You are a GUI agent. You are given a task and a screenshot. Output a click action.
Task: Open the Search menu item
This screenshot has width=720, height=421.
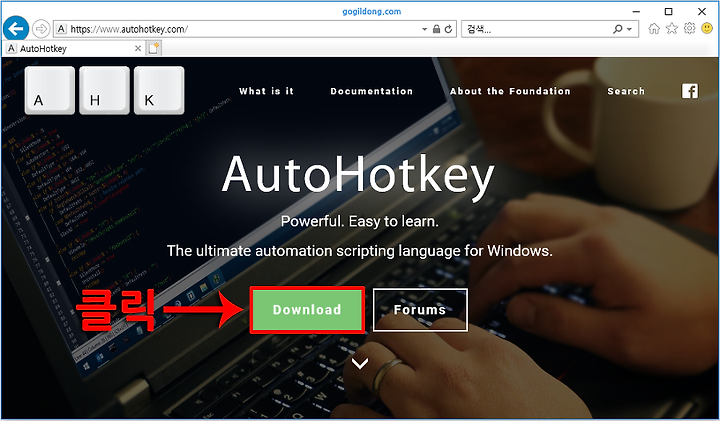click(x=626, y=91)
